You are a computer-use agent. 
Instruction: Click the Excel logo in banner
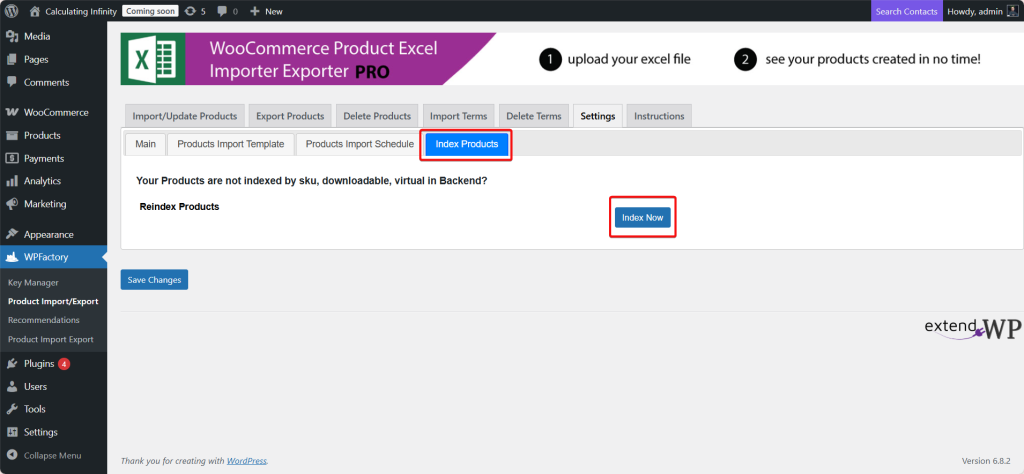point(153,59)
